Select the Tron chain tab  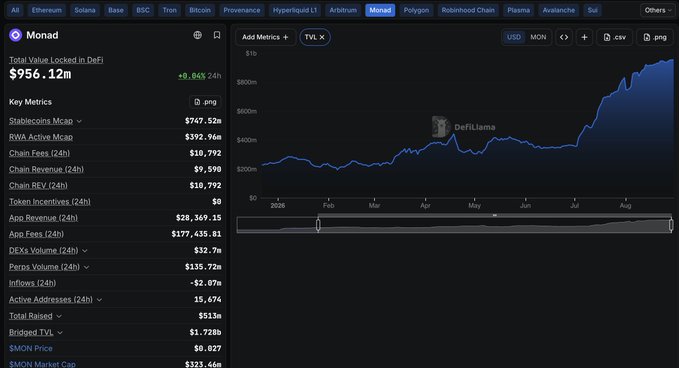[169, 10]
